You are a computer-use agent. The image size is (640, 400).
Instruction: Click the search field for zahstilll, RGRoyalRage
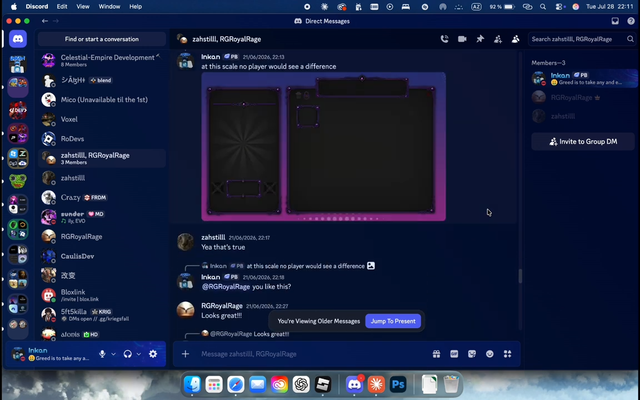tap(582, 39)
